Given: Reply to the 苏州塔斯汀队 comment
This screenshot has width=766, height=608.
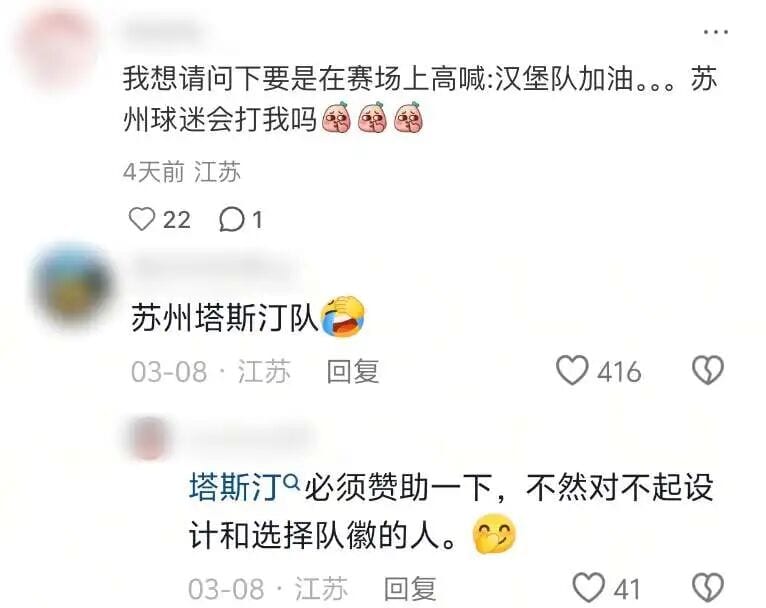Looking at the screenshot, I should coord(353,371).
